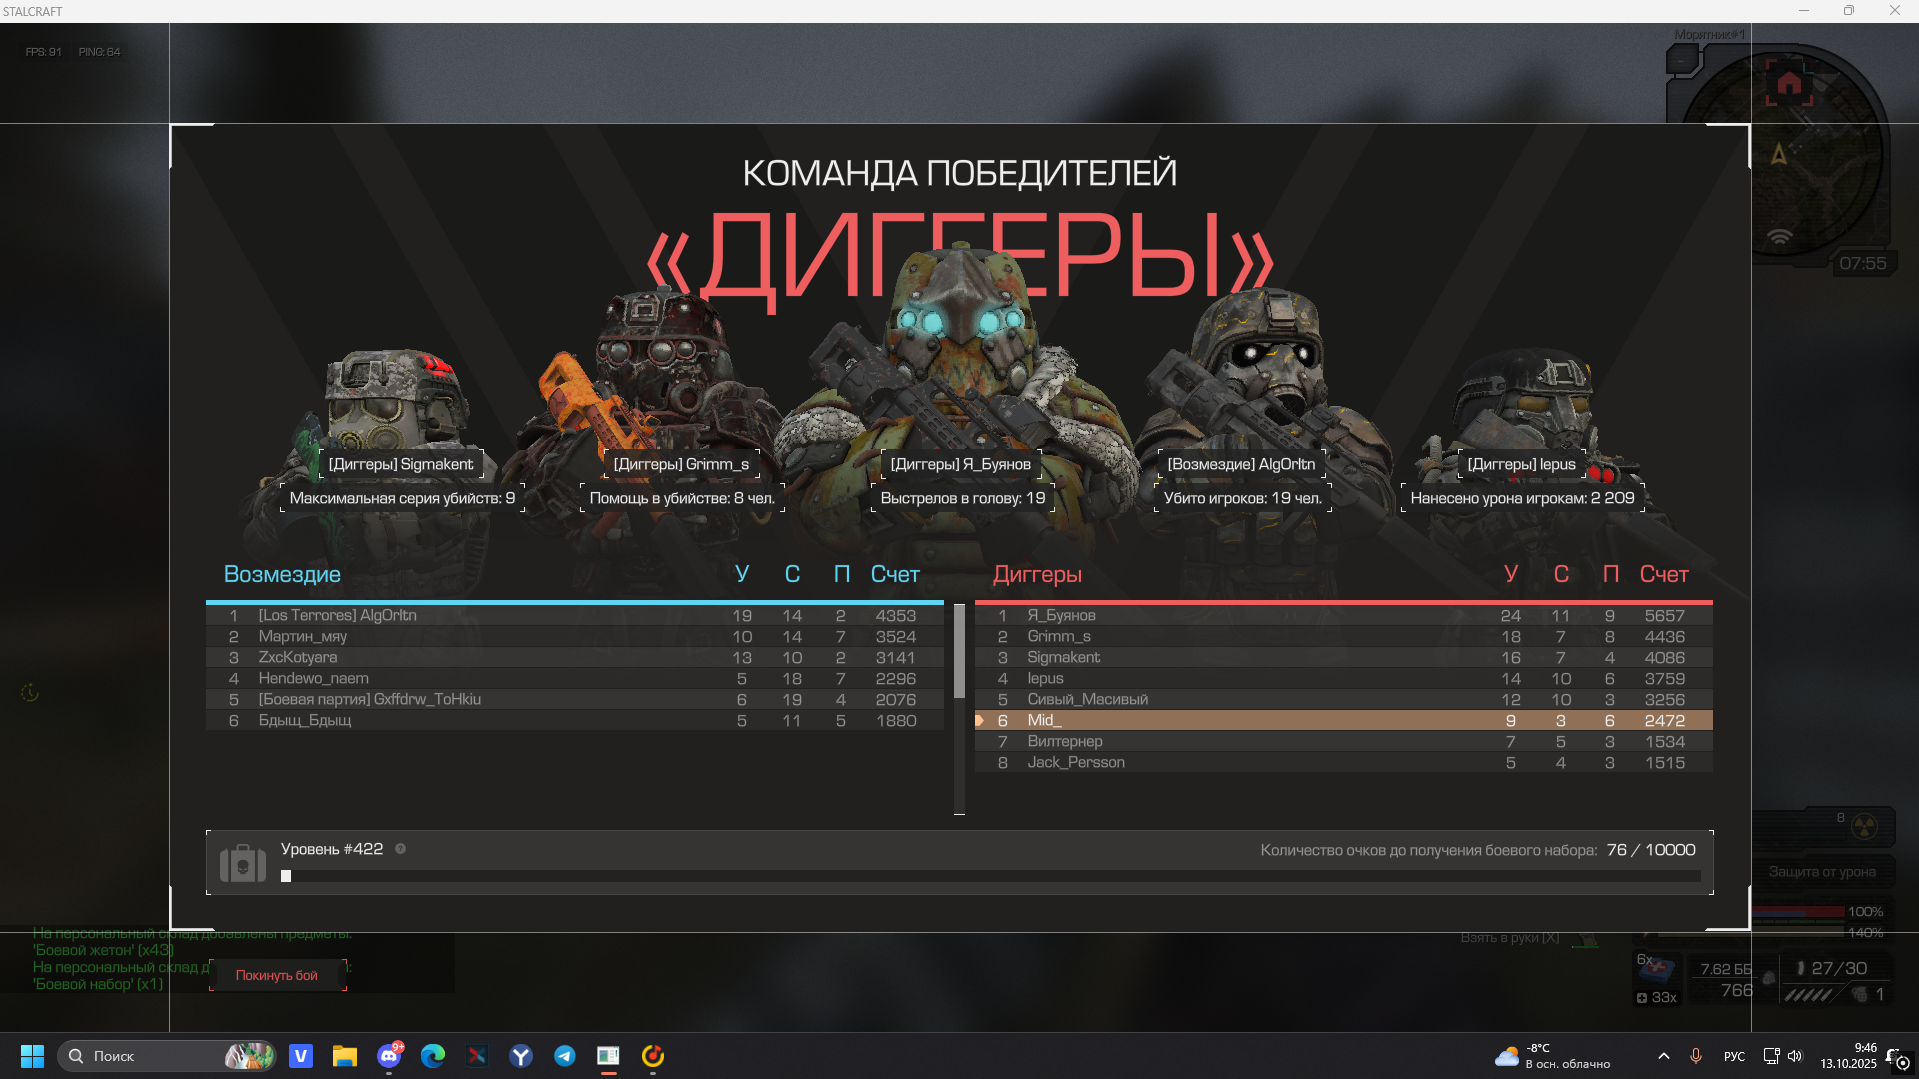Image resolution: width=1919 pixels, height=1079 pixels.
Task: Click the [Диггеры] Grimm_s player card label
Action: [x=681, y=464]
